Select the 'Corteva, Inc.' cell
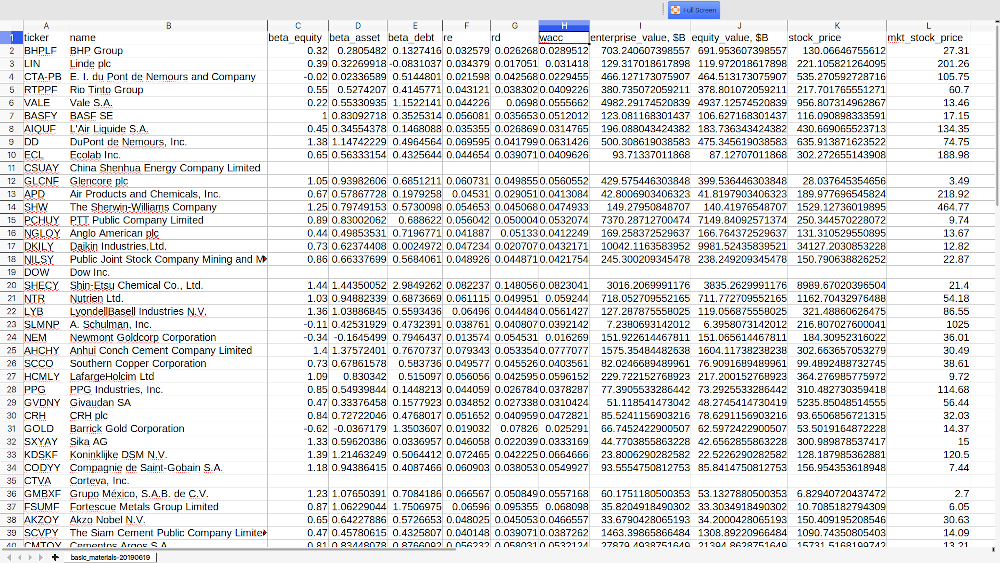The width and height of the screenshot is (1000, 563). click(168, 481)
